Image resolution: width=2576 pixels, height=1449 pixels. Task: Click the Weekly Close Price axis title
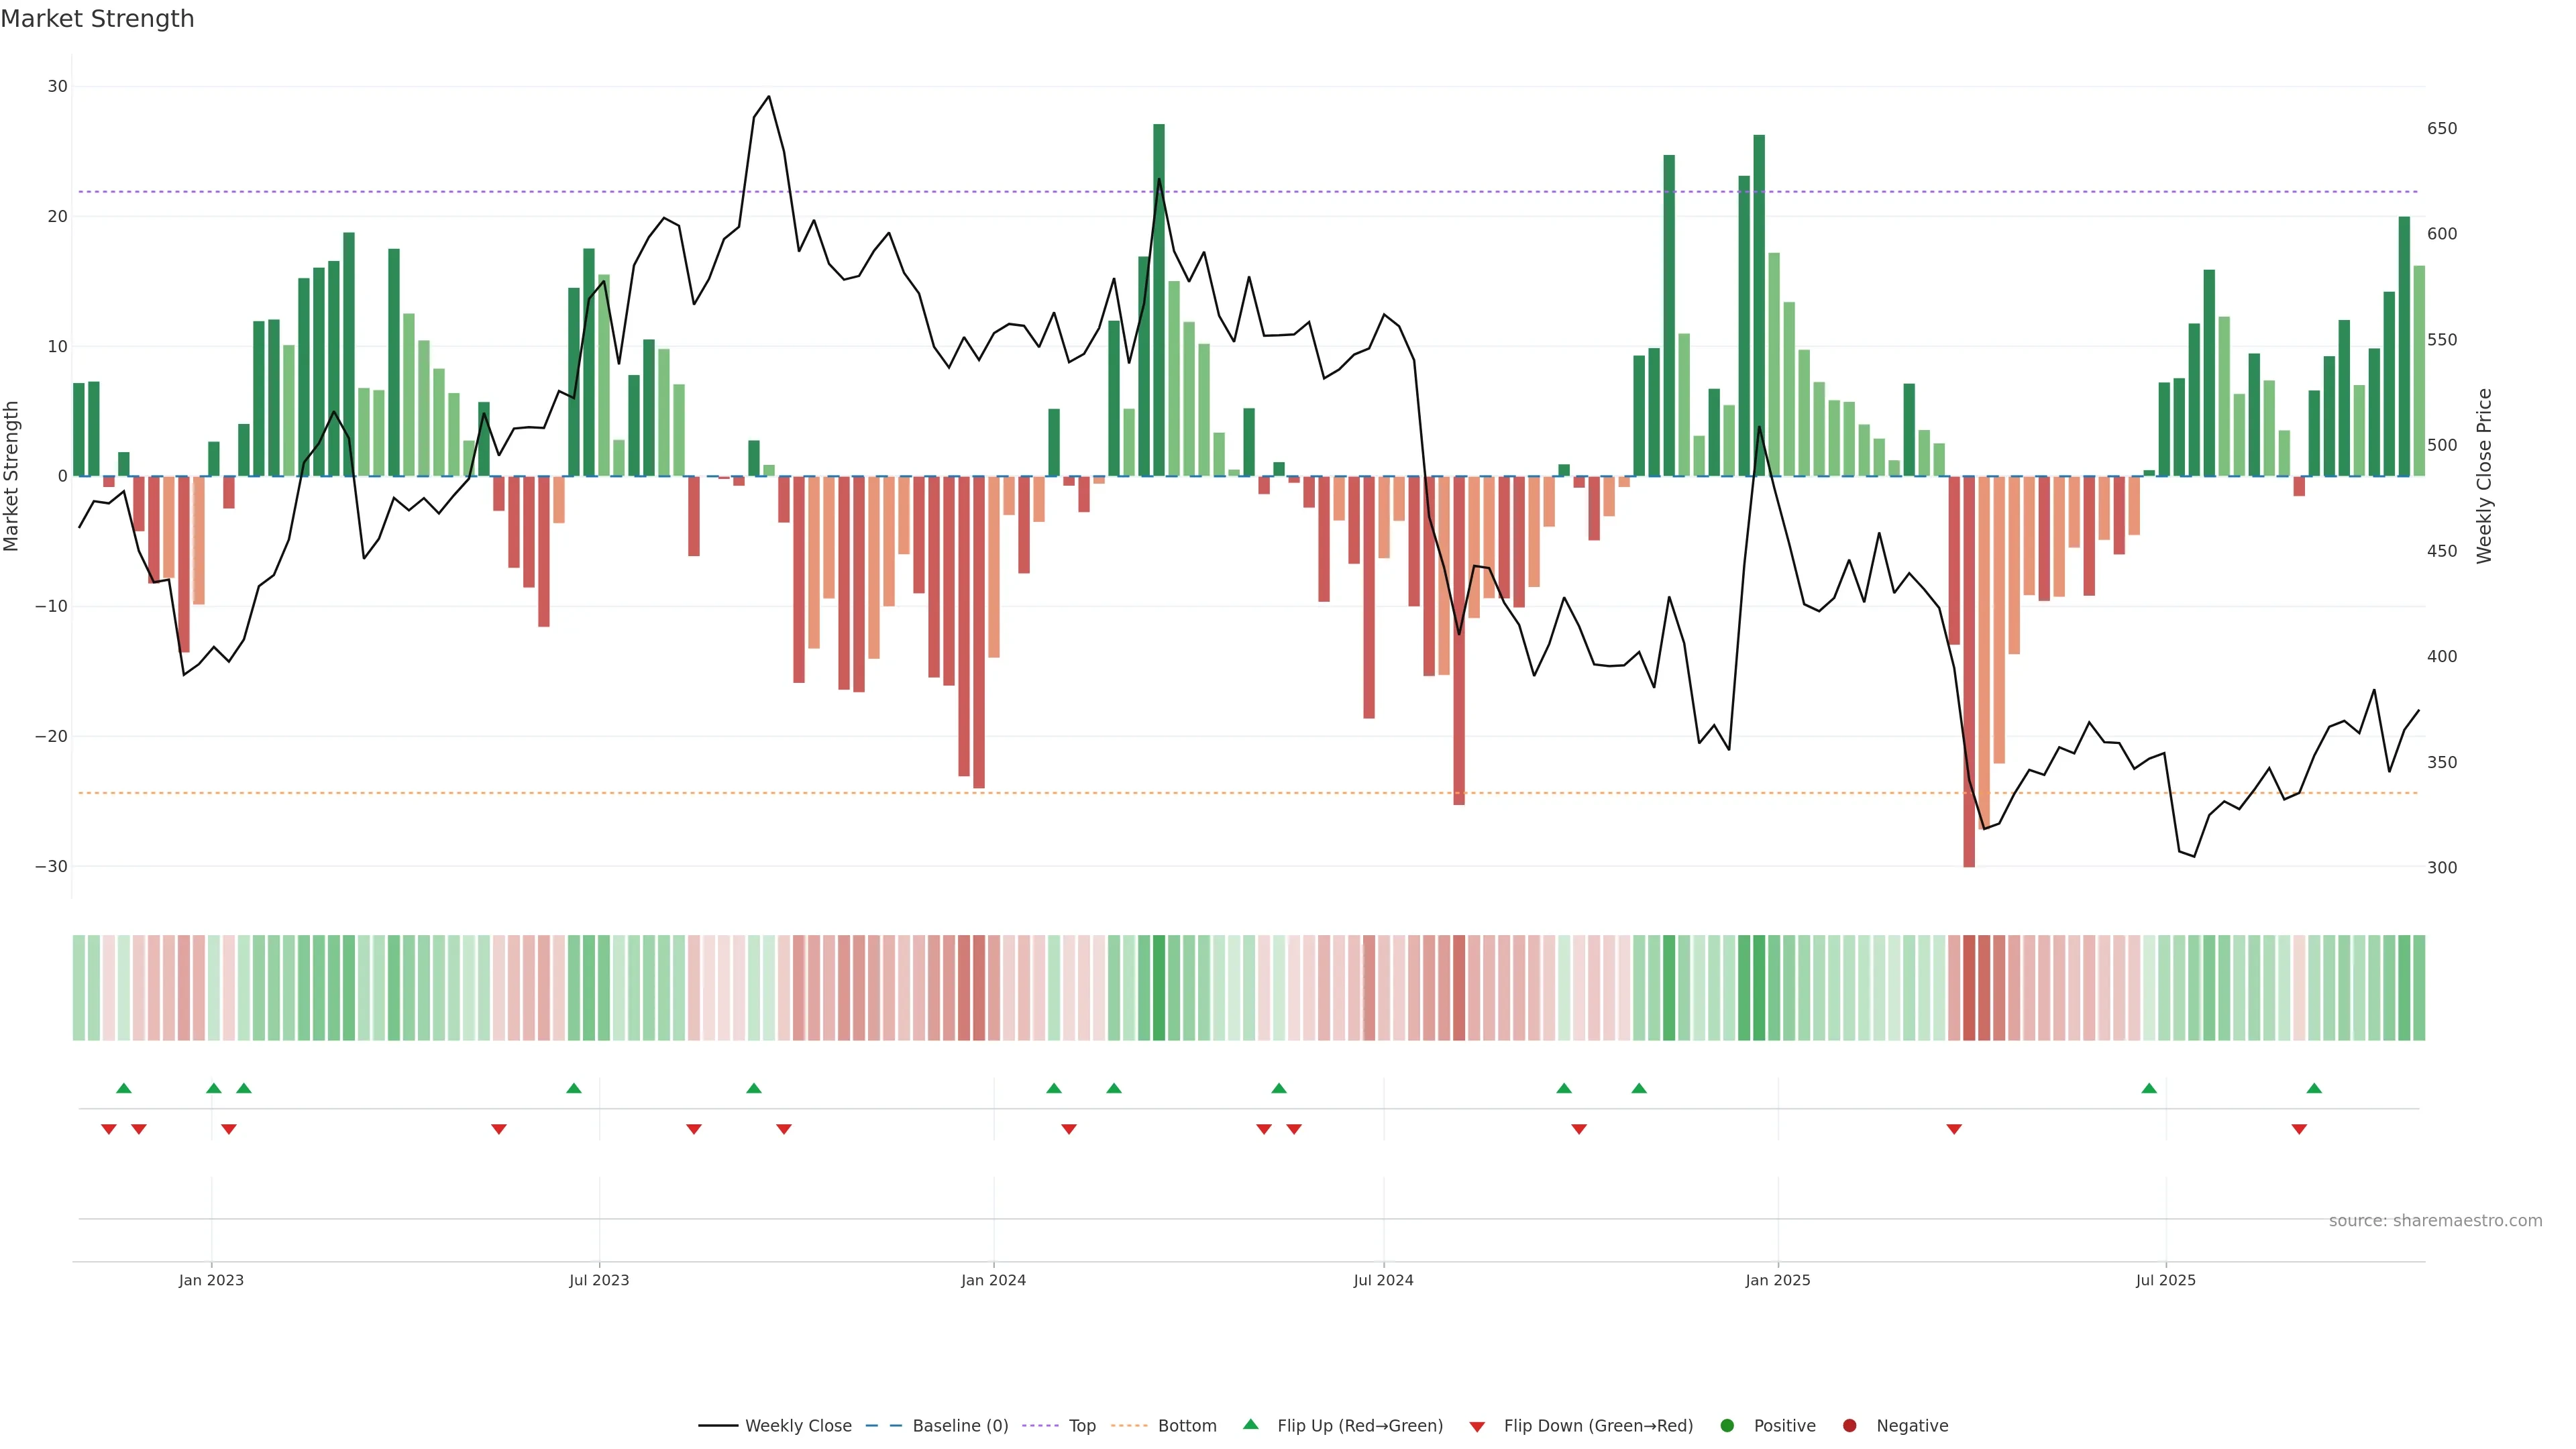(2484, 476)
